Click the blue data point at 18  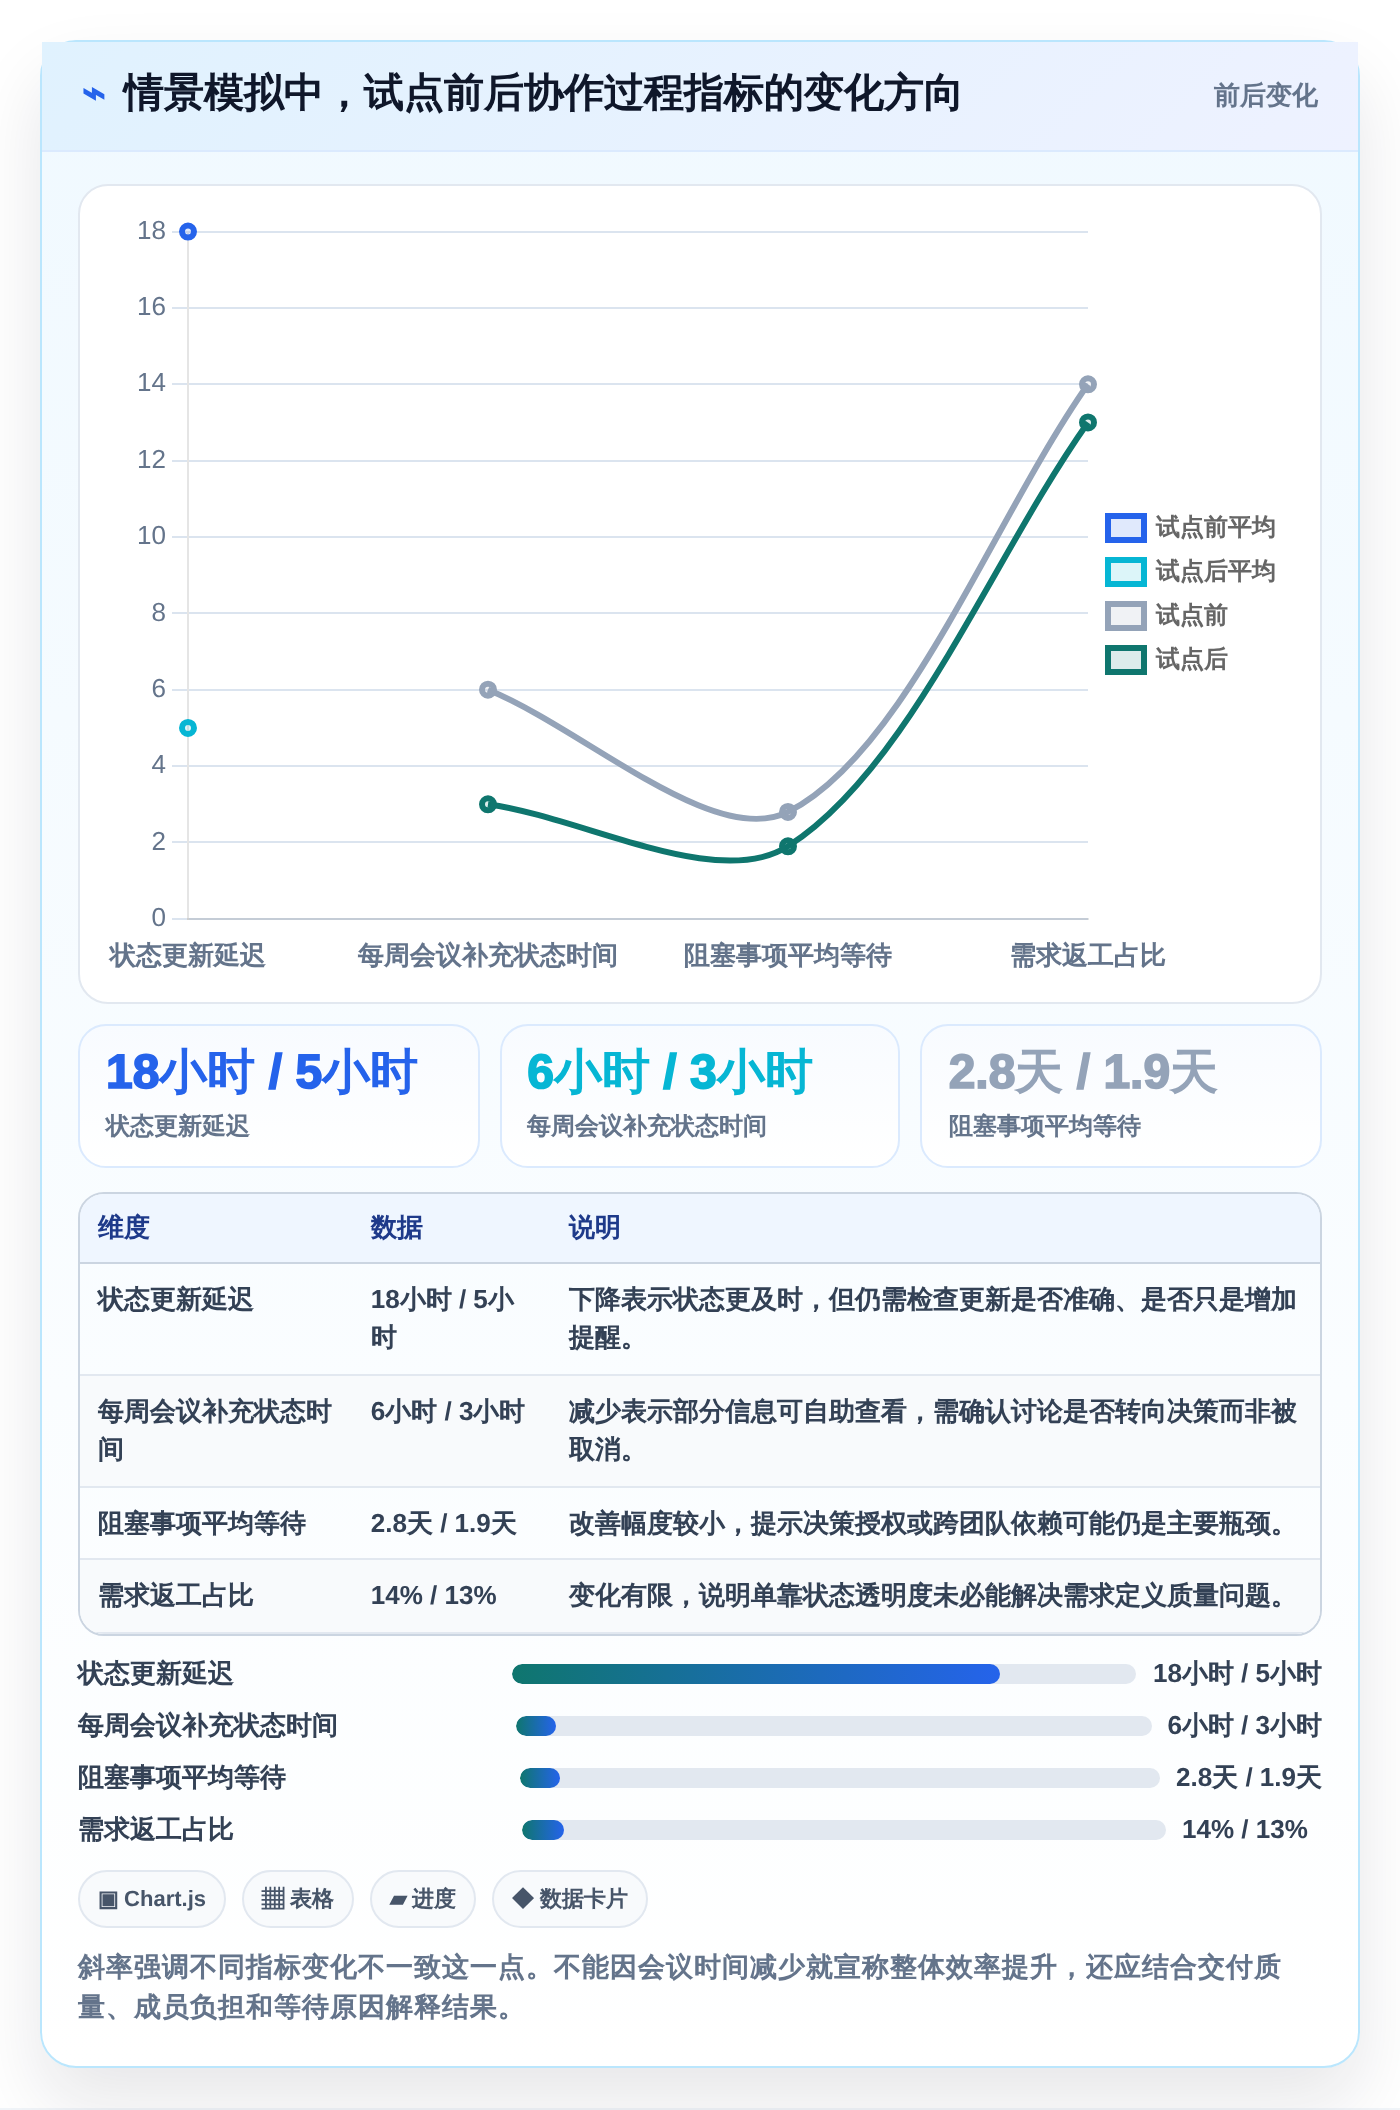click(188, 232)
